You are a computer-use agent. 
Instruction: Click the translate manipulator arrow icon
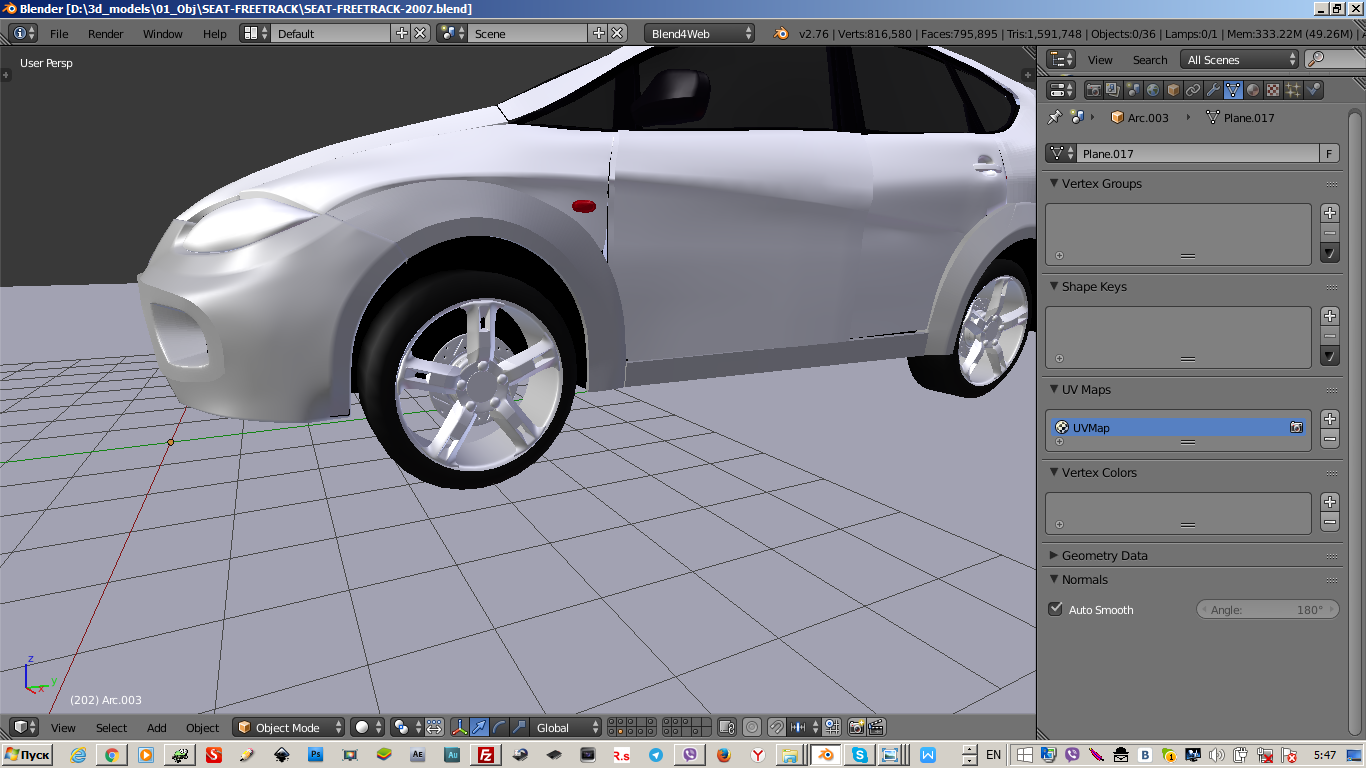point(479,727)
